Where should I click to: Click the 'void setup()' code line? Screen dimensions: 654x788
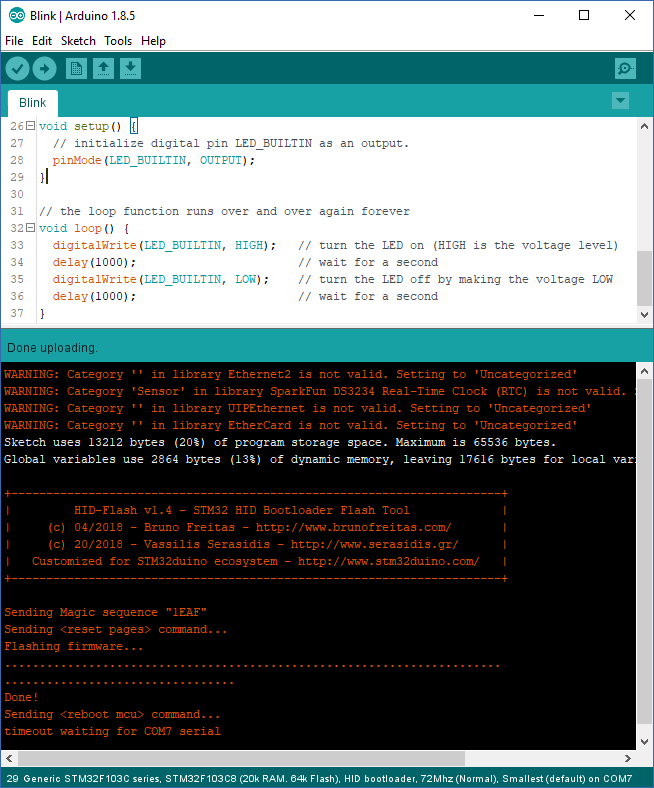coord(88,126)
